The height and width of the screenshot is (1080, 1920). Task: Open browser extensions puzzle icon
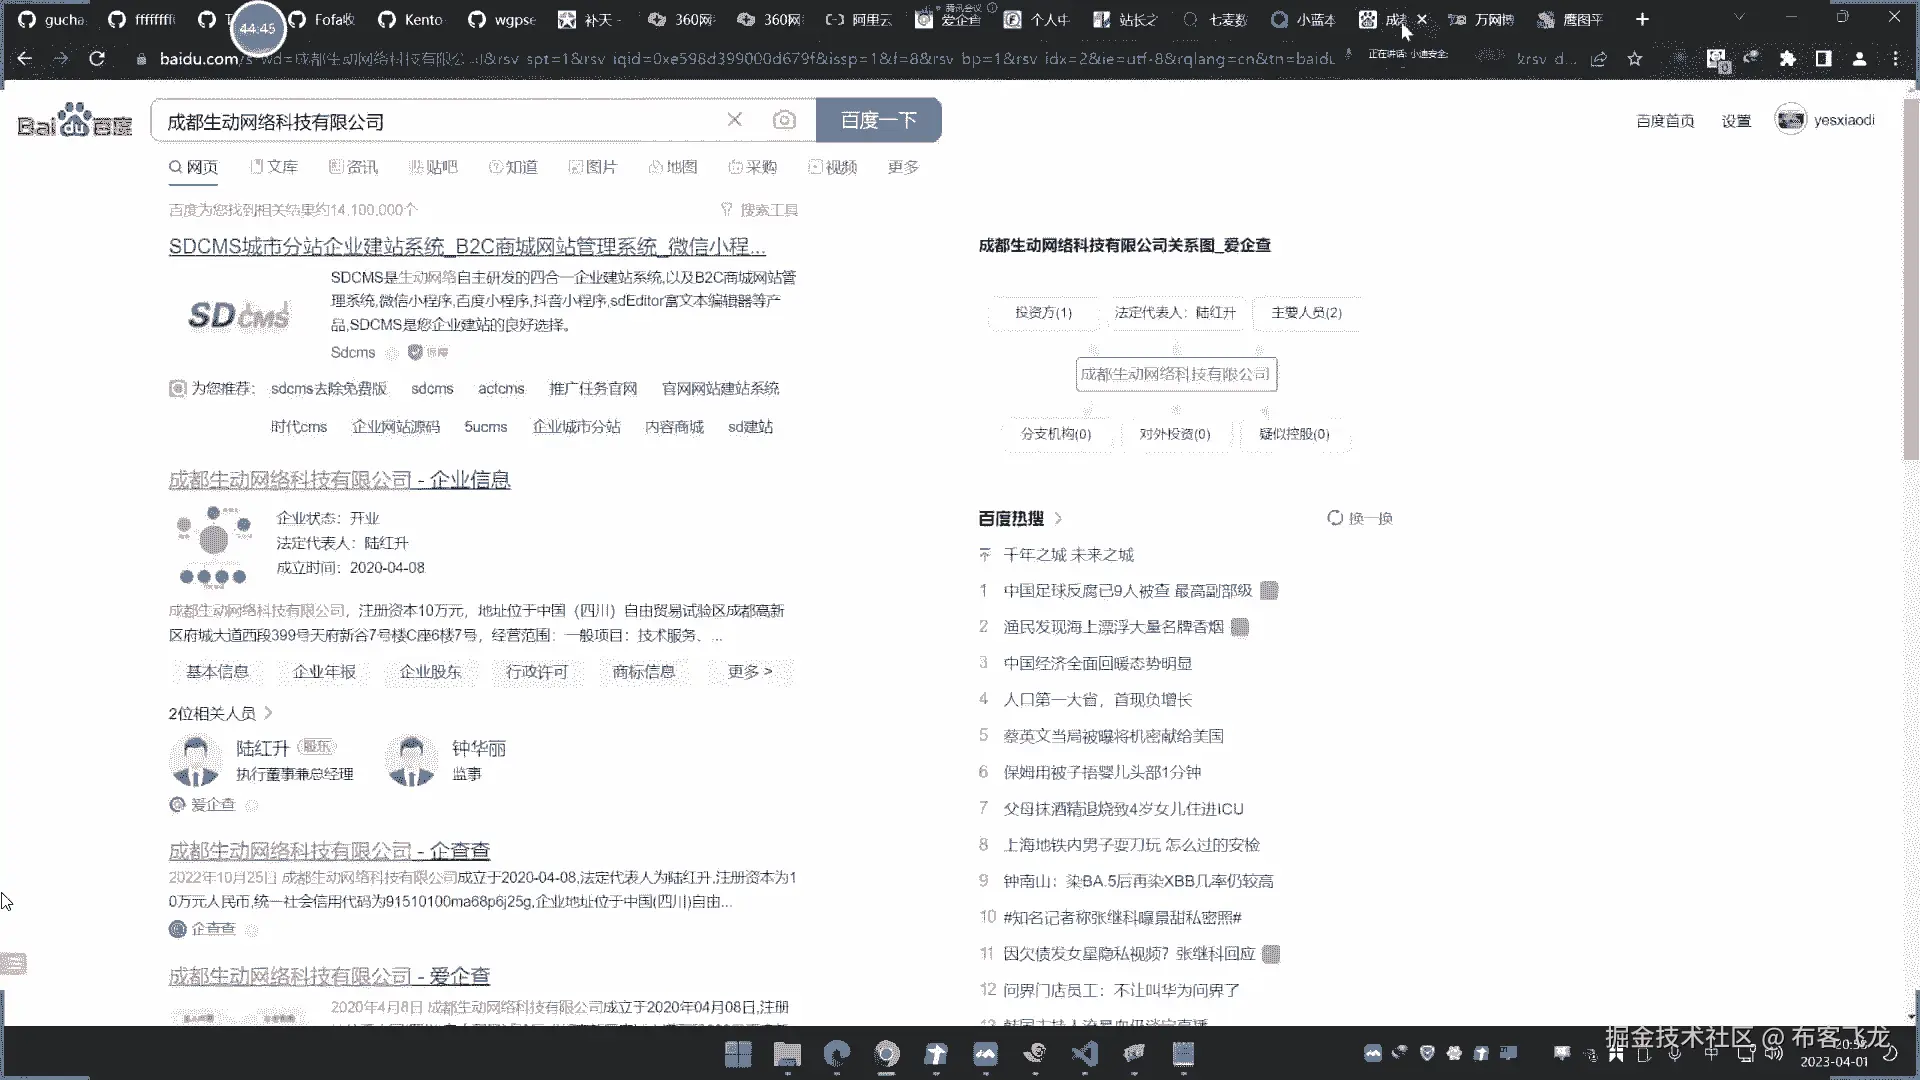1787,59
